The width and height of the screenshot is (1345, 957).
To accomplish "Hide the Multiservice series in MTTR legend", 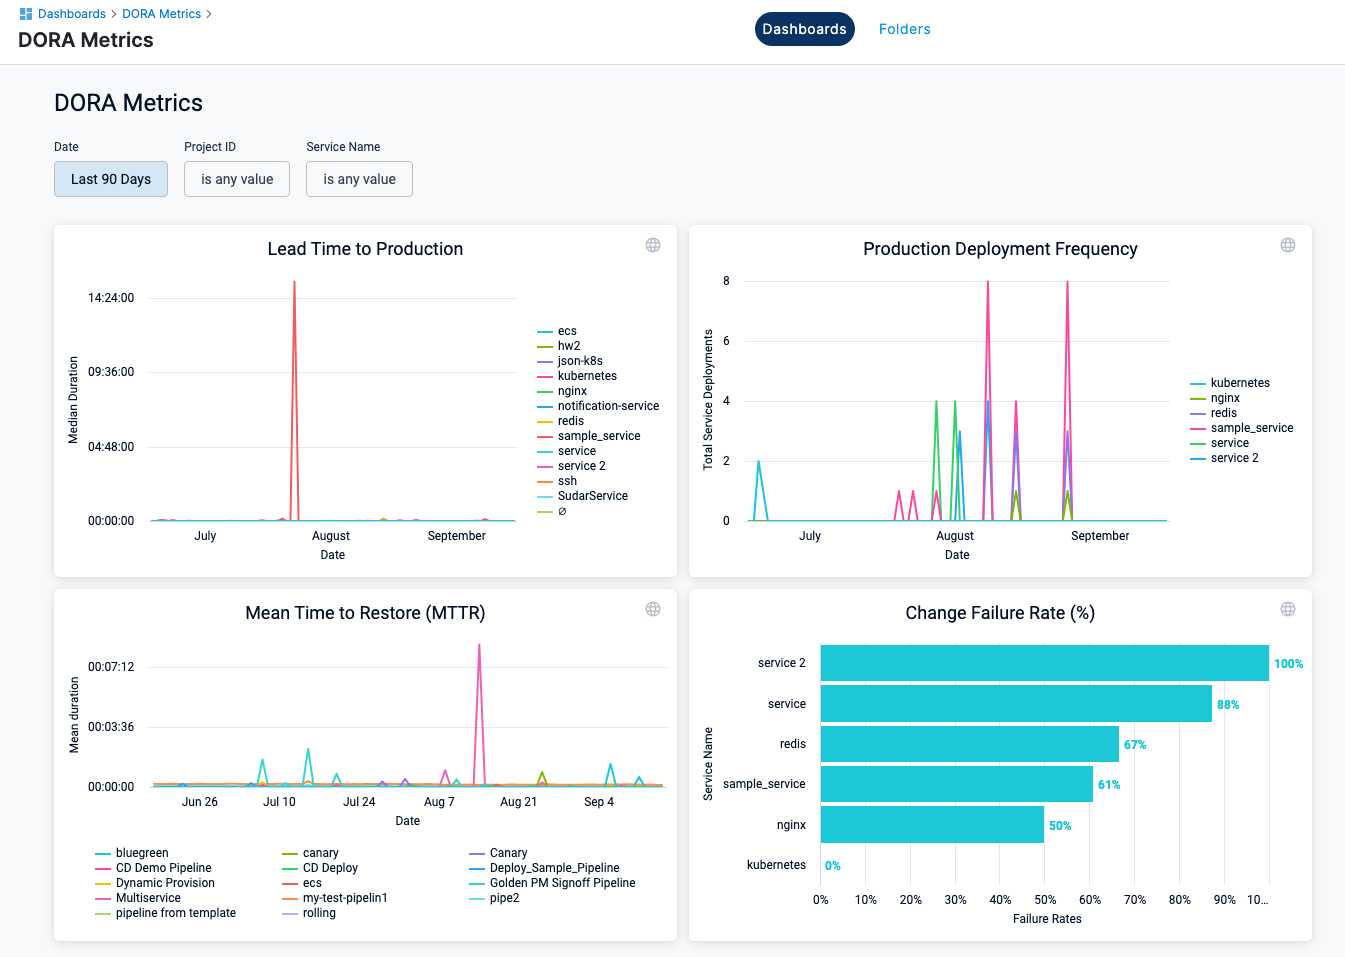I will 147,898.
